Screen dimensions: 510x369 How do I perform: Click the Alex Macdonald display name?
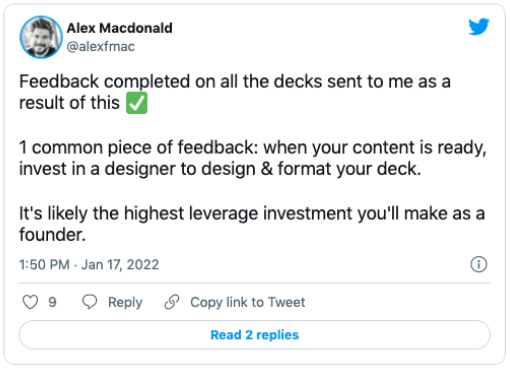pos(120,28)
